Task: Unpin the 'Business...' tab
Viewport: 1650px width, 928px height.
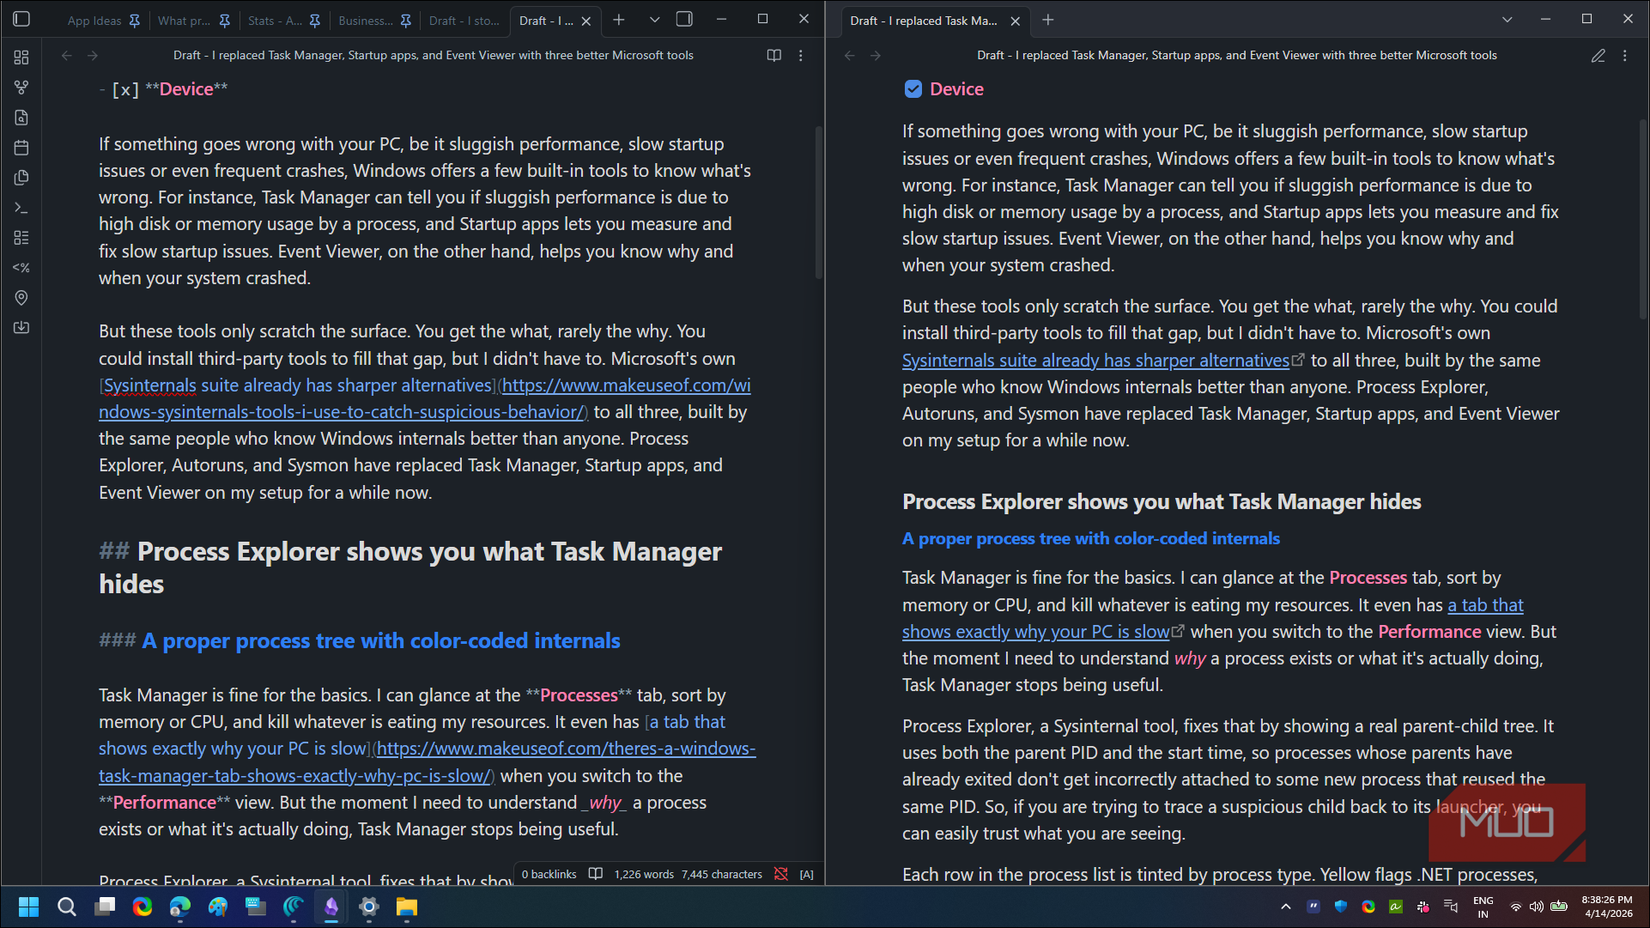Action: pyautogui.click(x=406, y=20)
